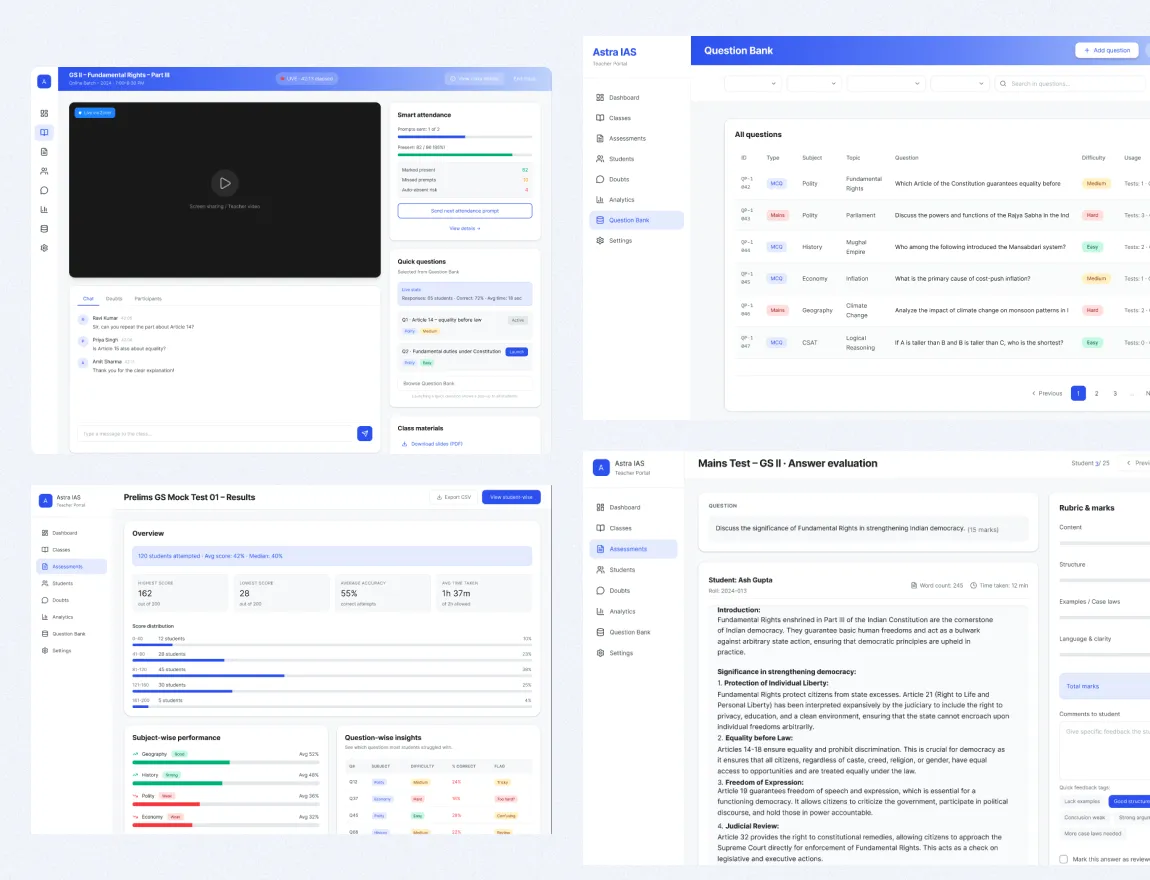
Task: Click Analytics icon in Results page sidebar
Action: click(45, 617)
